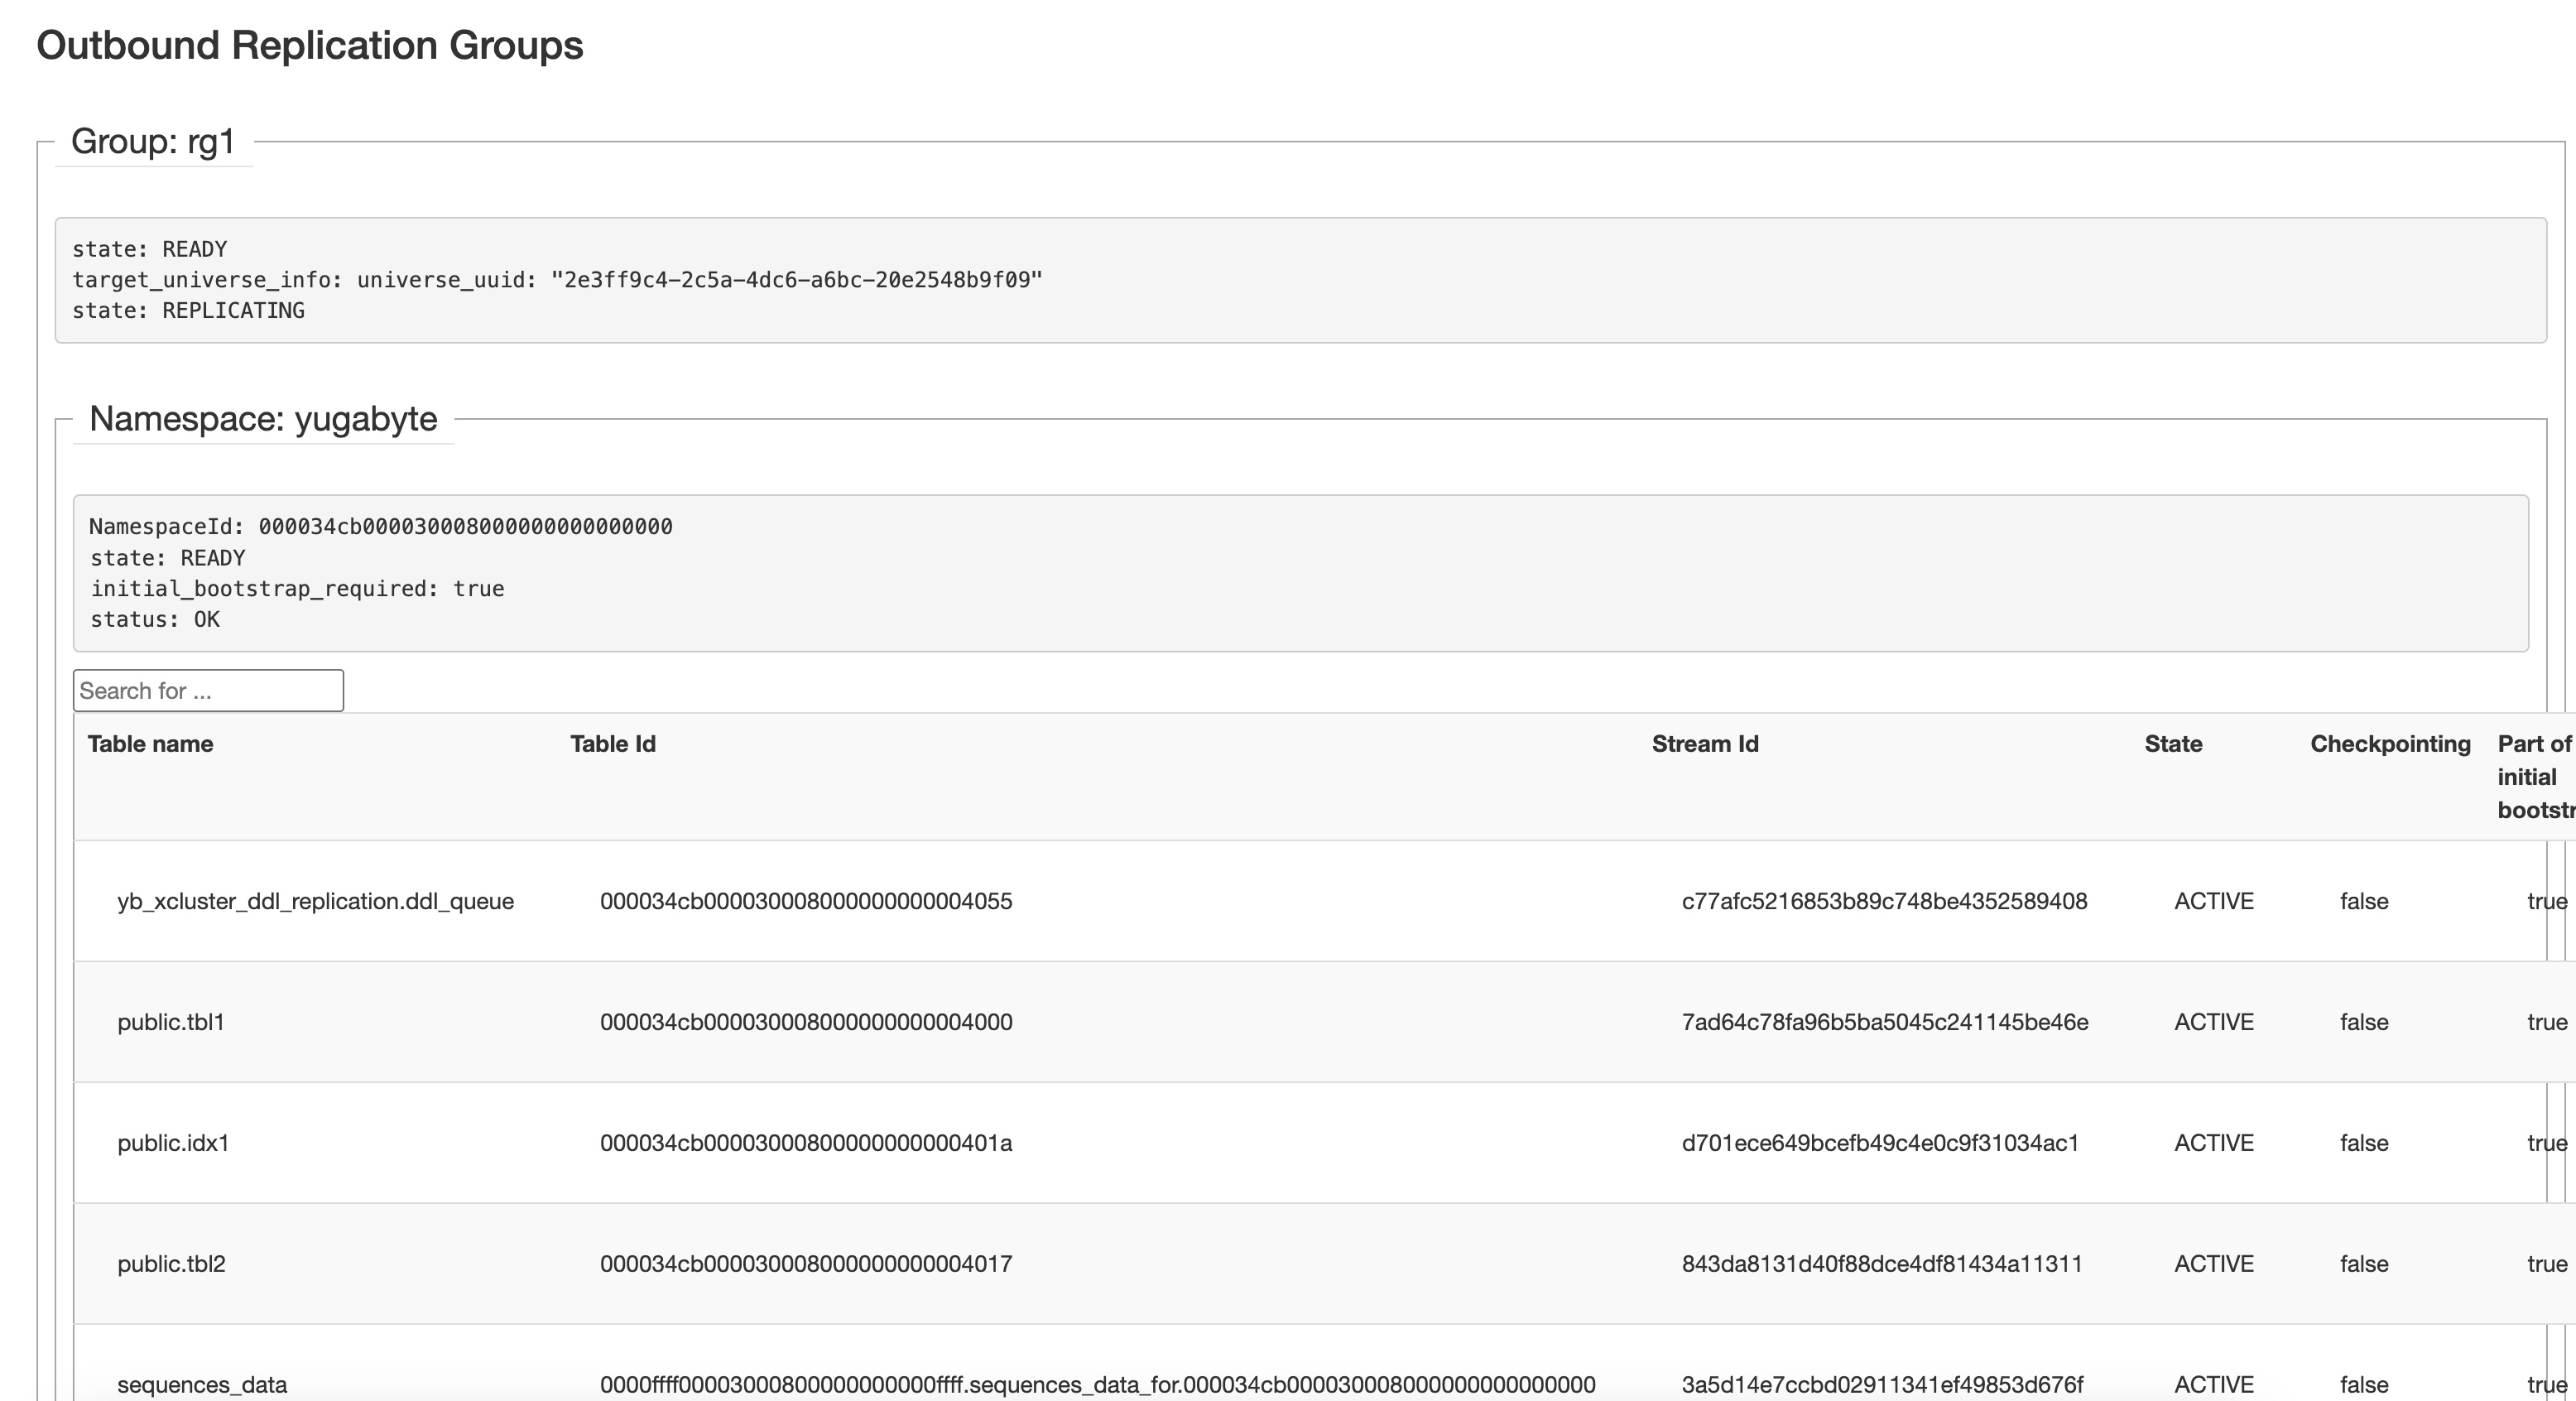
Task: Click the Table name column header
Action: click(150, 744)
